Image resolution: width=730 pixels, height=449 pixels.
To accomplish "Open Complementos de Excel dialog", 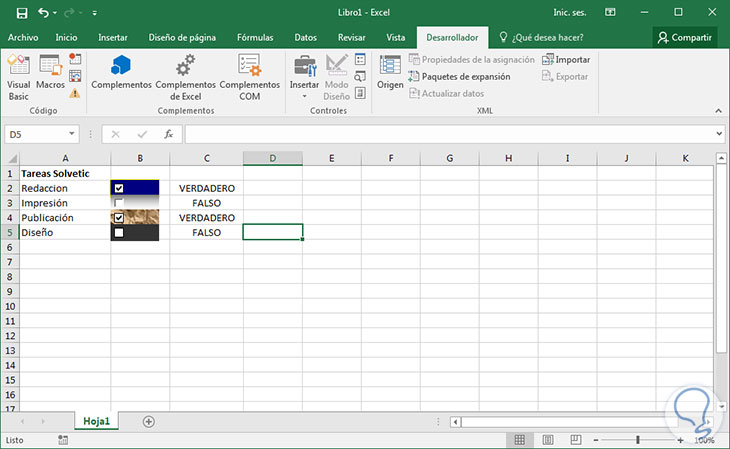I will click(x=185, y=77).
